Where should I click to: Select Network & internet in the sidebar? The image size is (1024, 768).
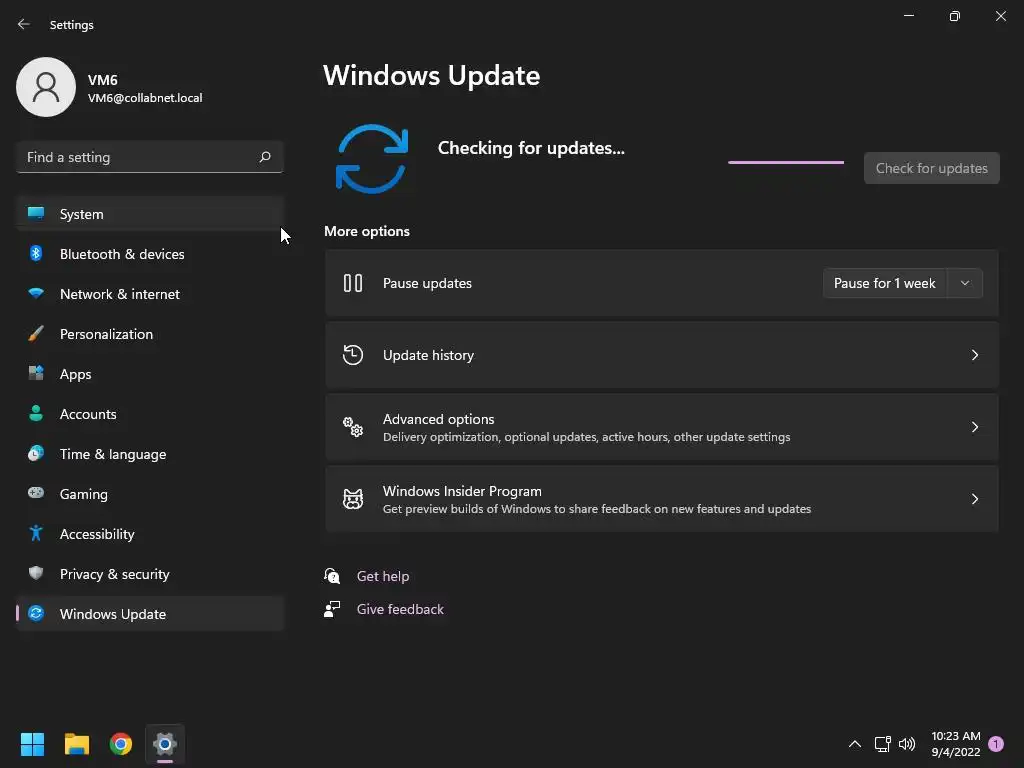150,294
